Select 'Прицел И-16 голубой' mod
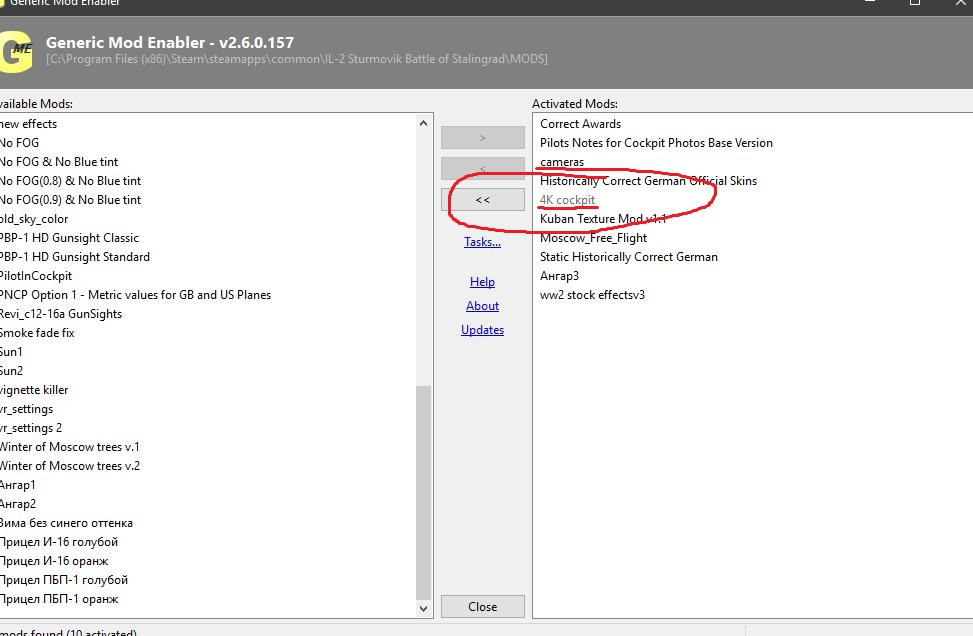The height and width of the screenshot is (636, 973). 59,542
